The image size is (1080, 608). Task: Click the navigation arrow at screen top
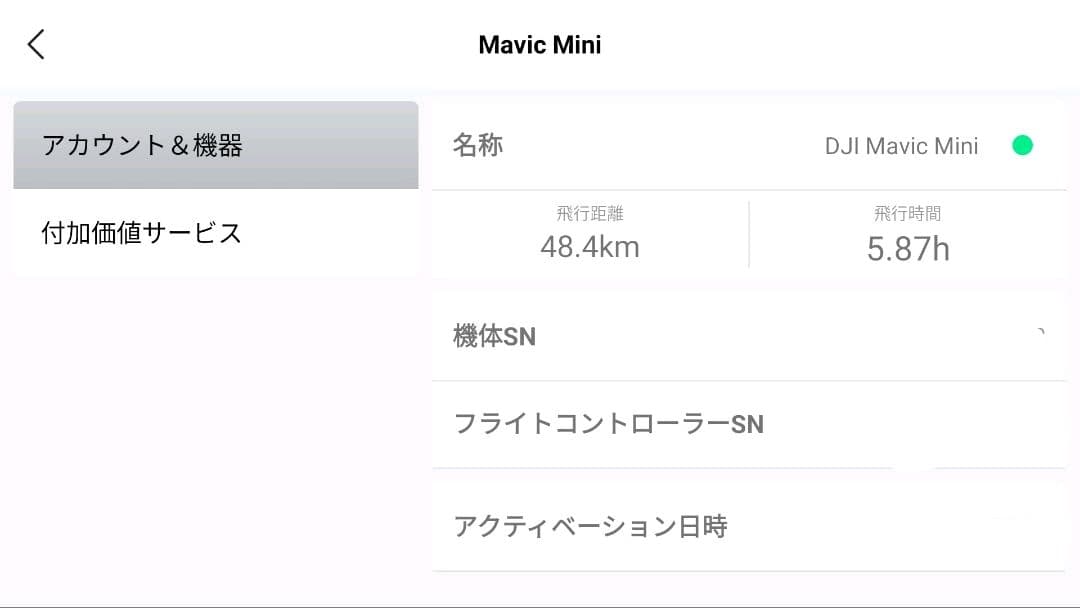click(x=35, y=44)
